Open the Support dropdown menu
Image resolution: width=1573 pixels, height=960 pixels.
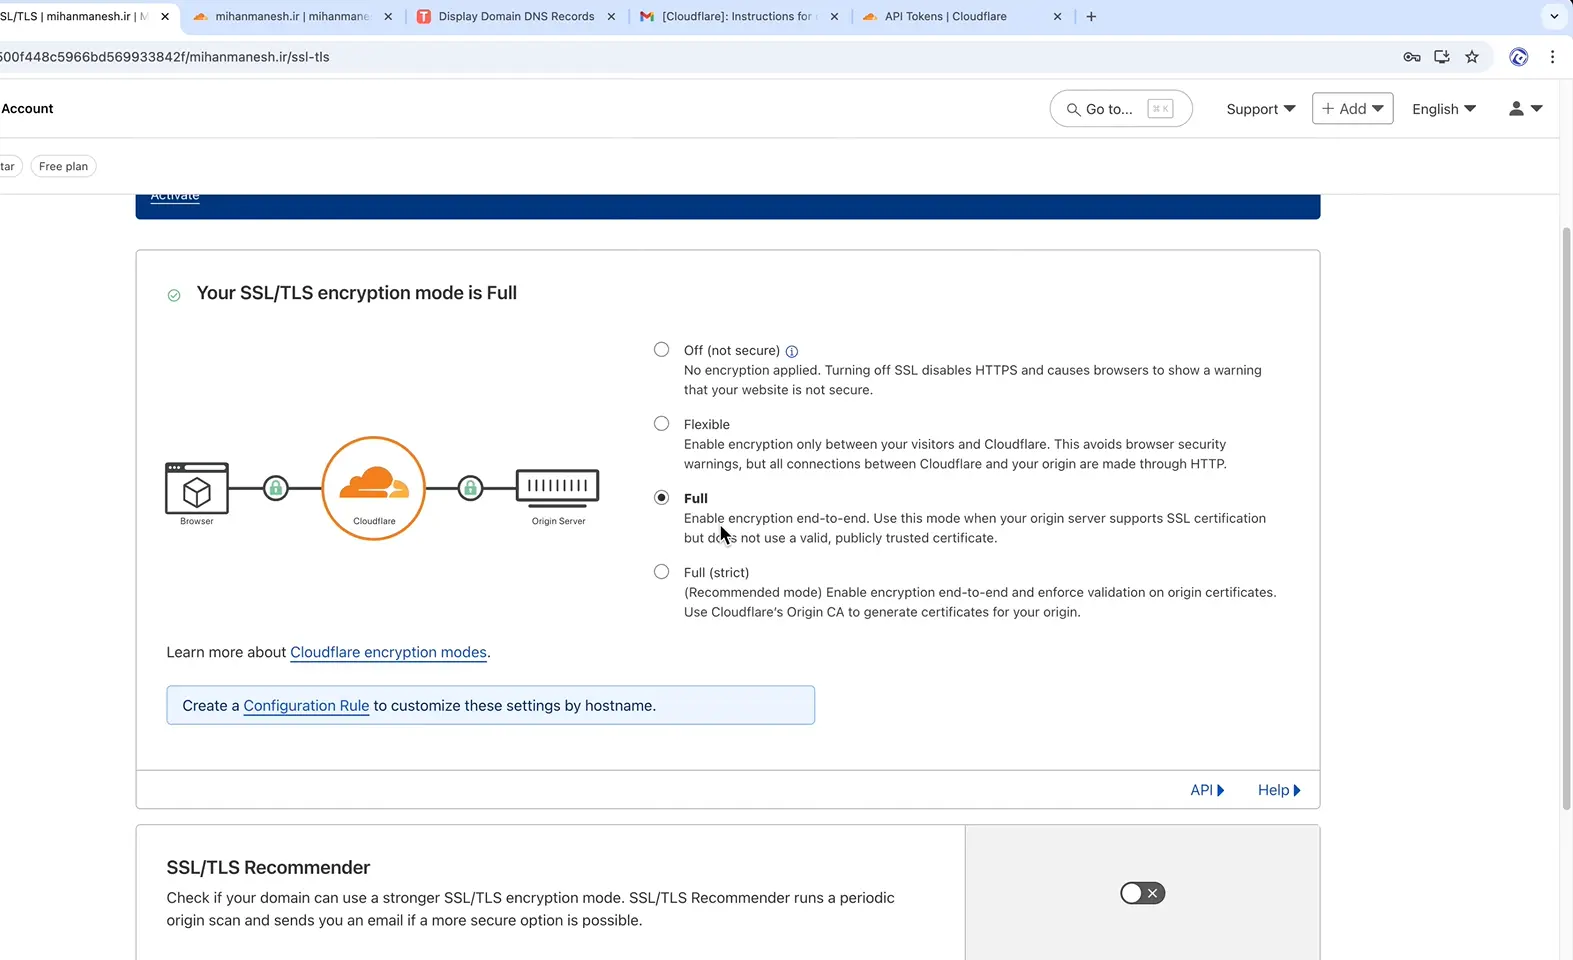tap(1261, 109)
